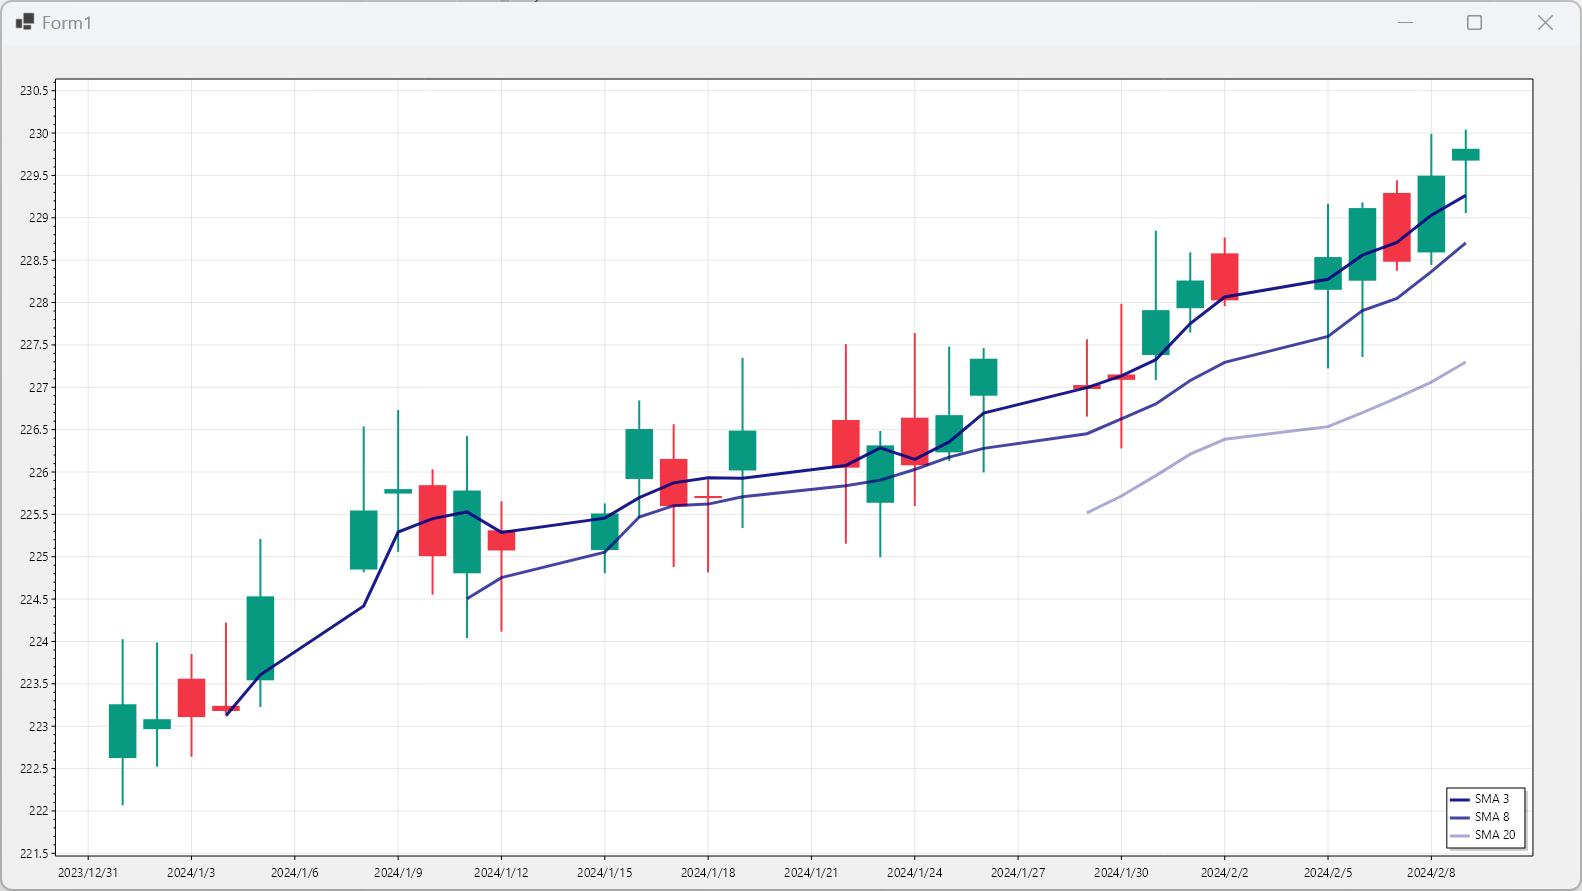This screenshot has width=1582, height=891.
Task: Click the leftmost green candlestick on the chart
Action: point(122,731)
